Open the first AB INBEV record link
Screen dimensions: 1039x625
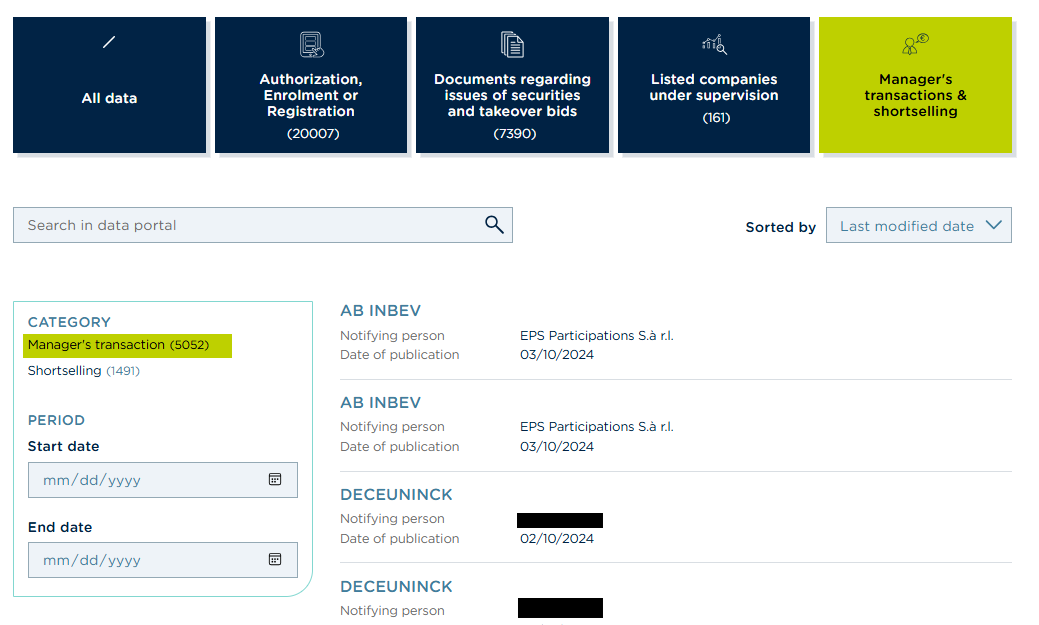coord(380,310)
